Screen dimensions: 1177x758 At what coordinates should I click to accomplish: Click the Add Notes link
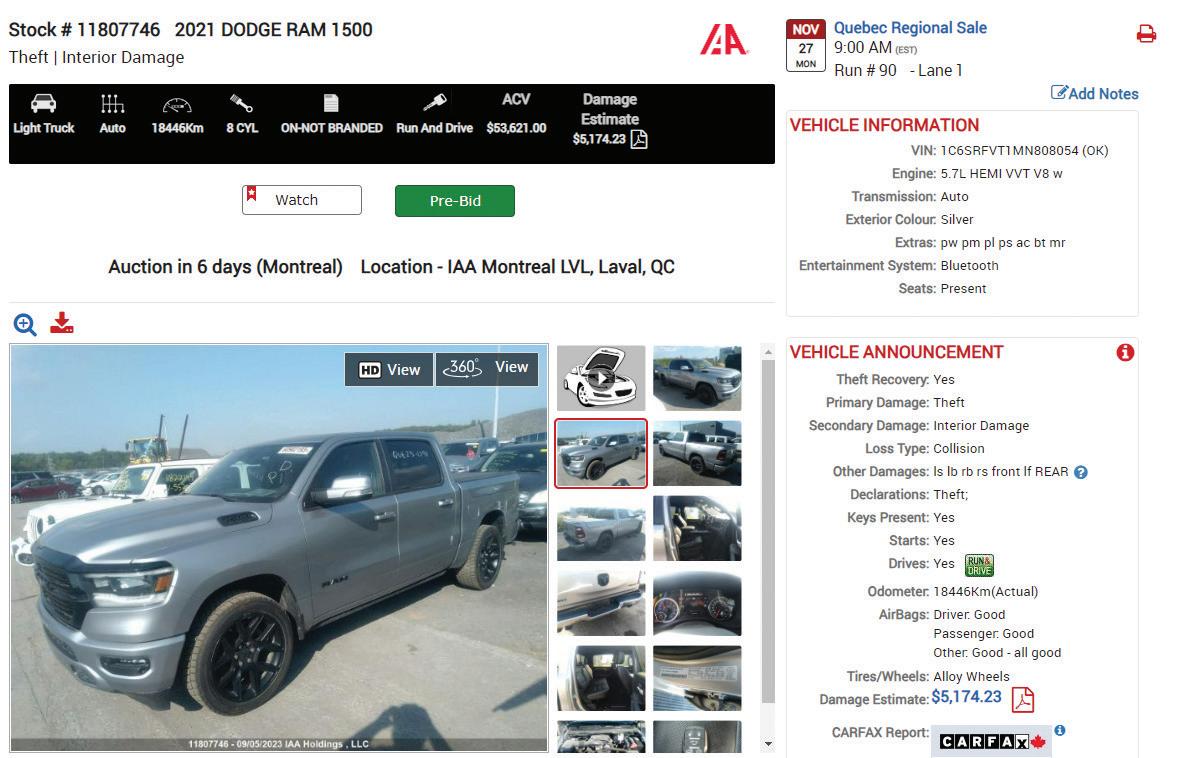point(1094,93)
